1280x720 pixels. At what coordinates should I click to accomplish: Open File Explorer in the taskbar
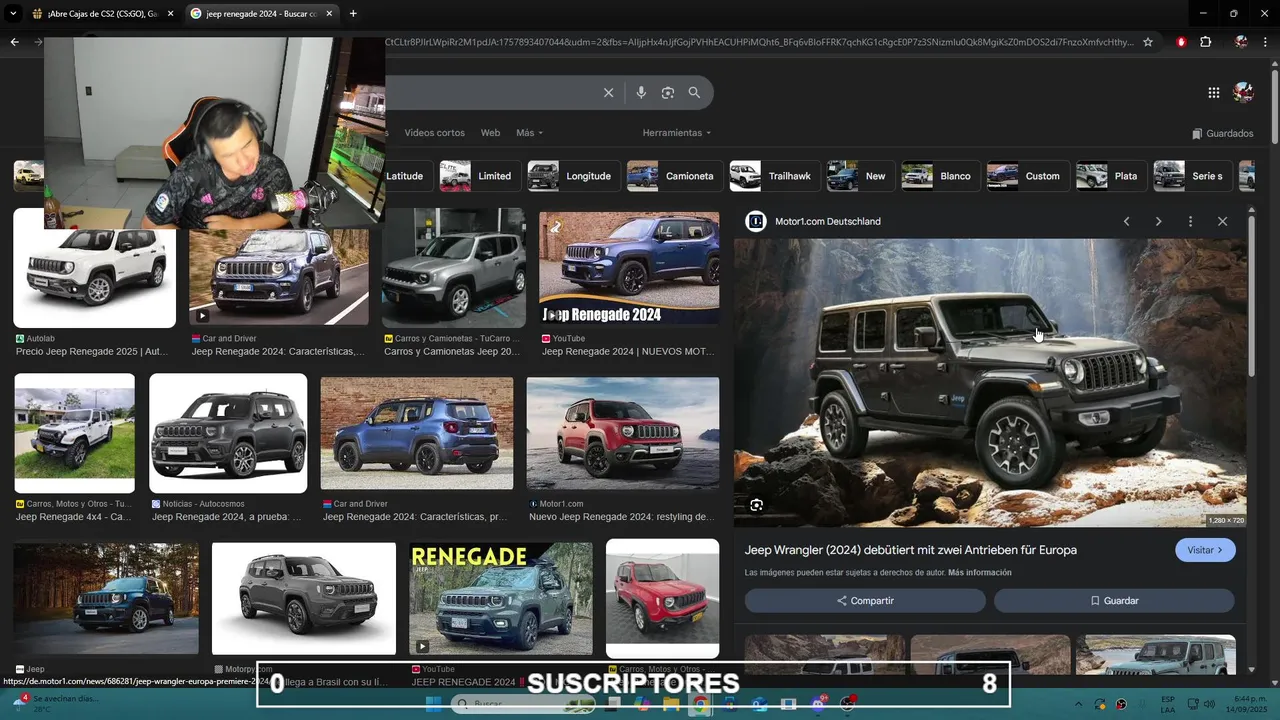click(x=671, y=704)
